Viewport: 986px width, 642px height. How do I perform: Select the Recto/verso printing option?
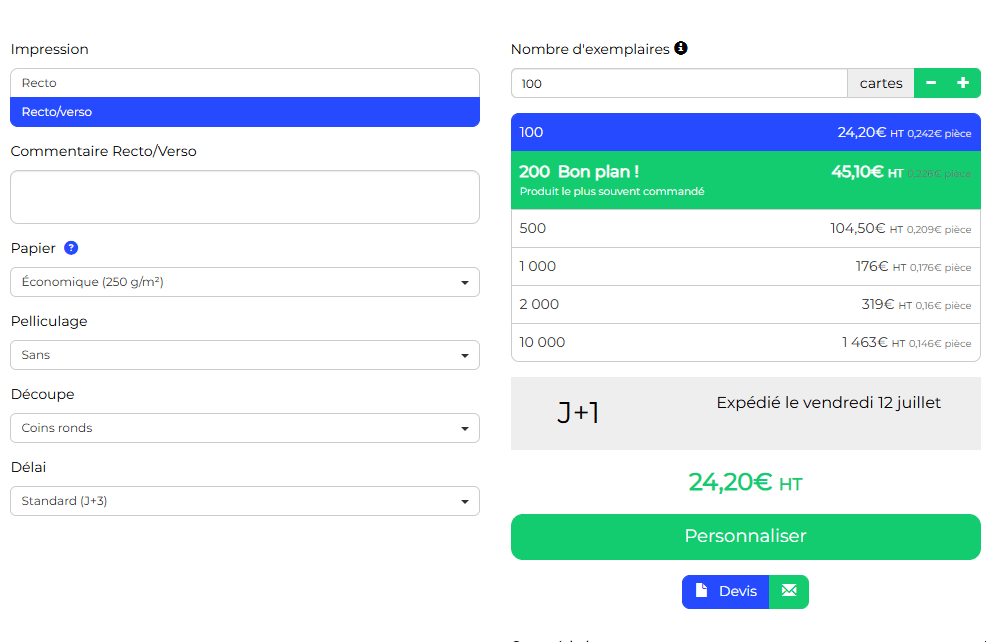[245, 112]
